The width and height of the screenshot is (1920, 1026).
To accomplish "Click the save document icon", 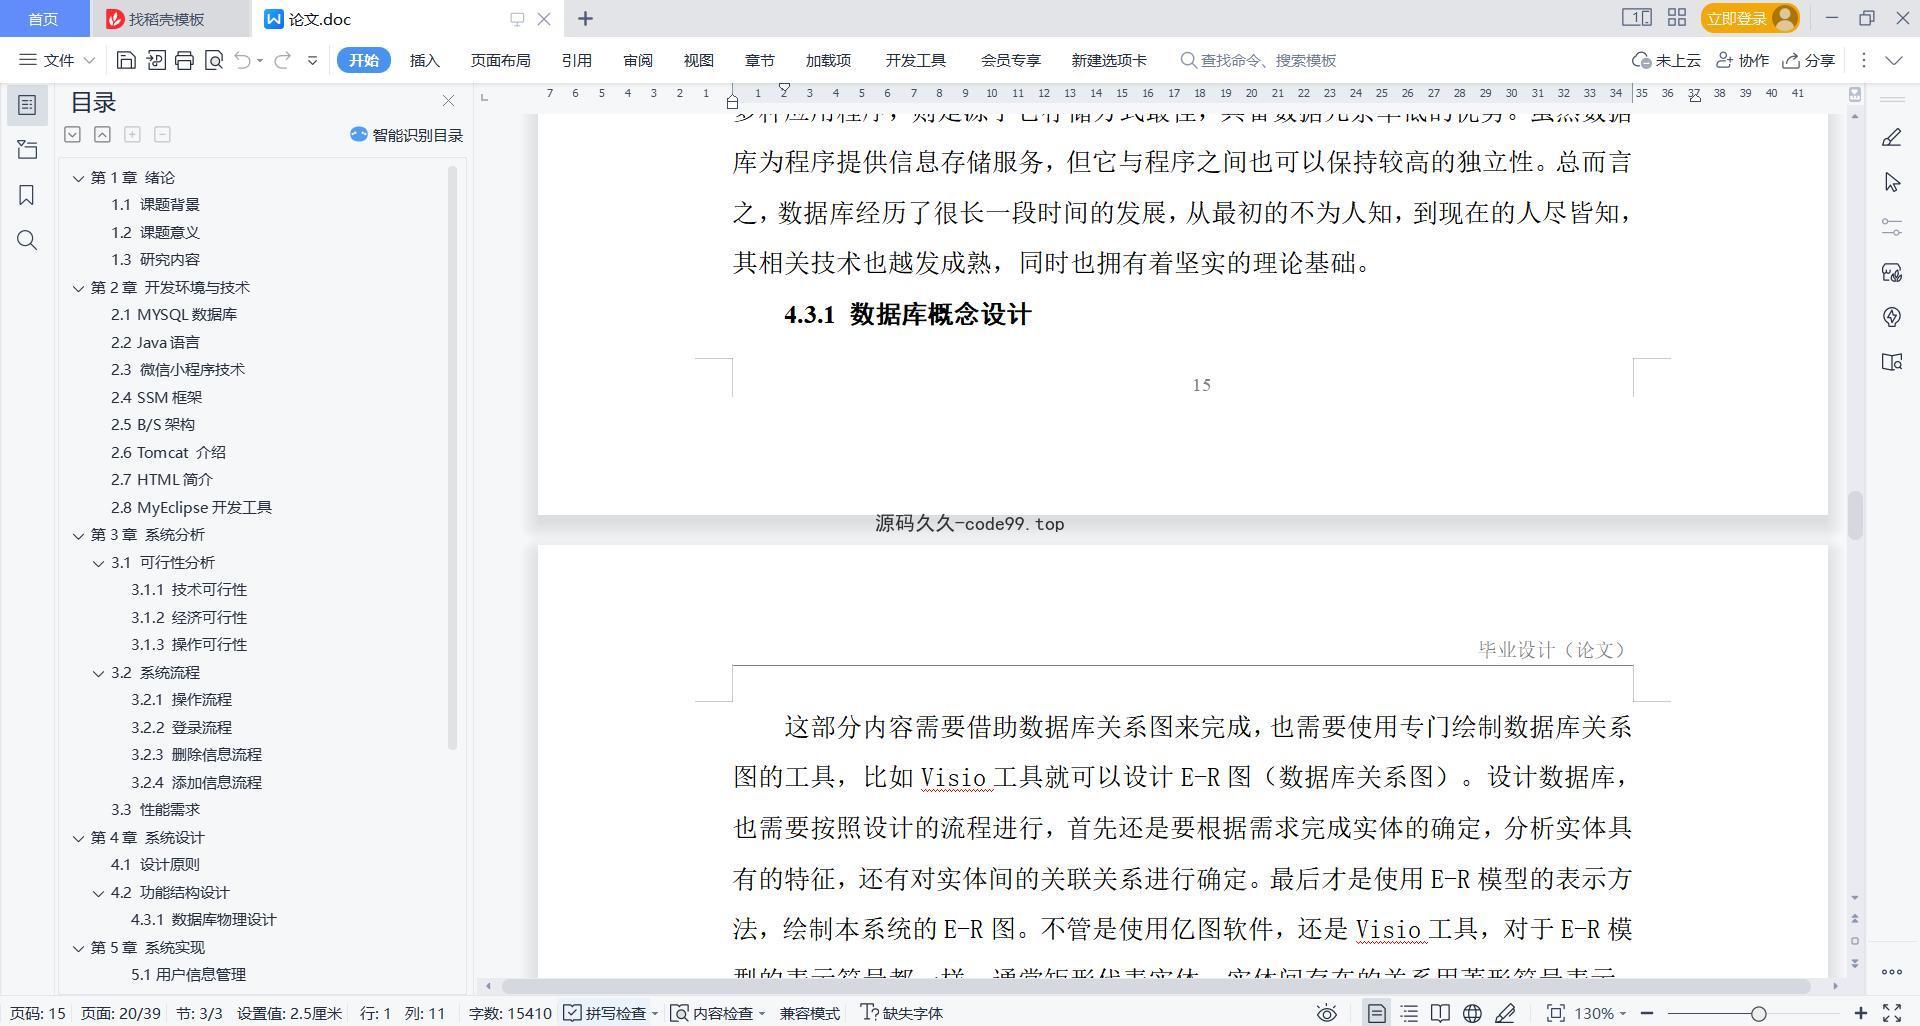I will pyautogui.click(x=126, y=60).
